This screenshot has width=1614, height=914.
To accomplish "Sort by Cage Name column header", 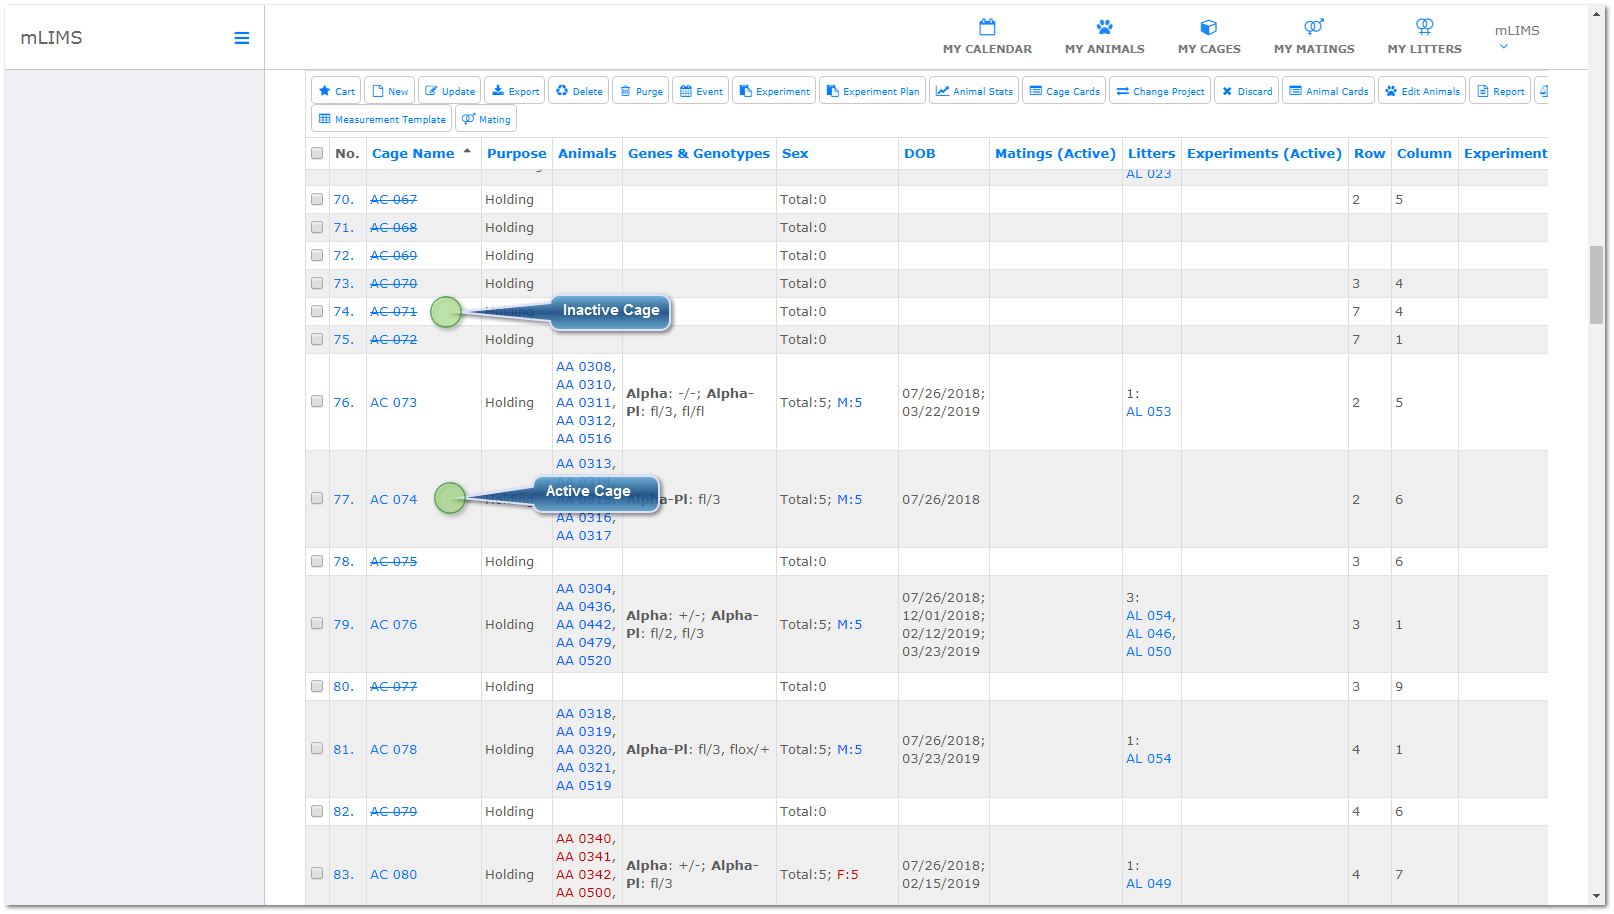I will [x=413, y=153].
